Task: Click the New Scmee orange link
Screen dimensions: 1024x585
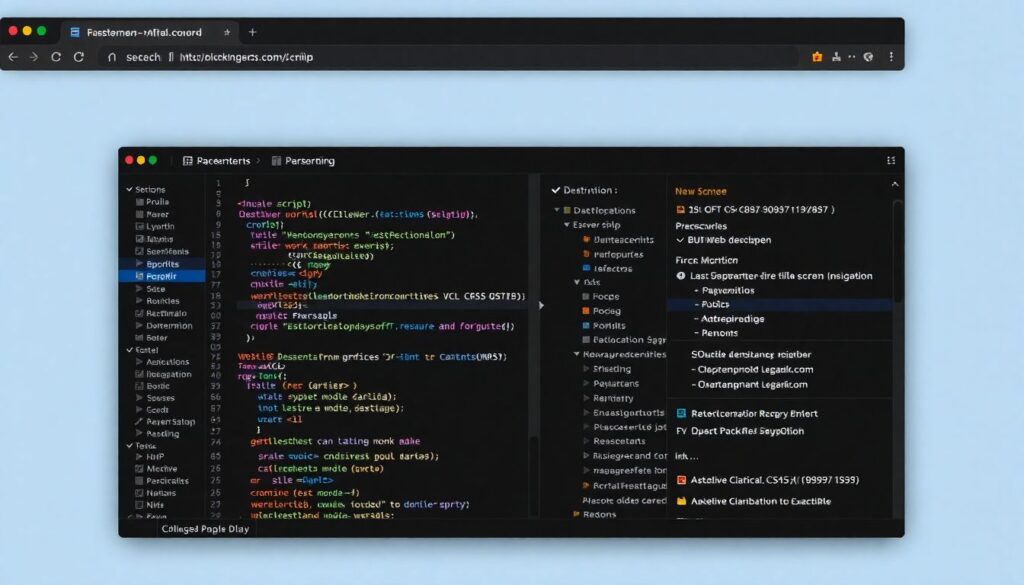Action: (x=701, y=191)
